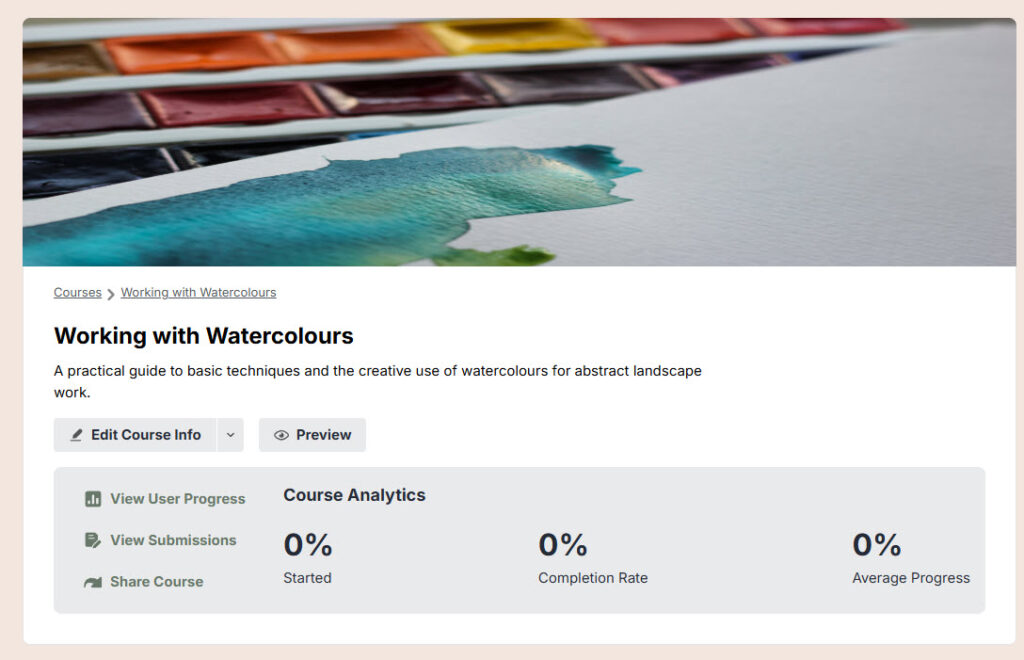Select the Share Course text link
This screenshot has height=660, width=1024.
point(156,582)
